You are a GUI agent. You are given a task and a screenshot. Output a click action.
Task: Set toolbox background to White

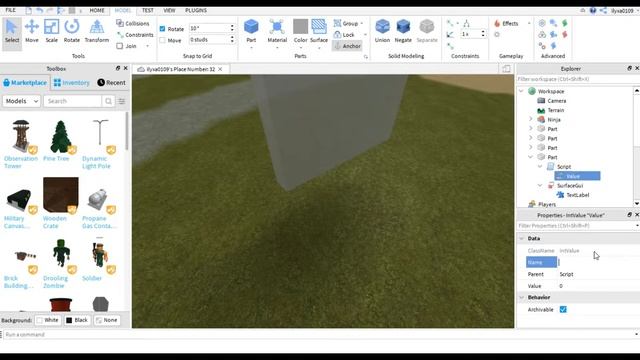(x=48, y=320)
